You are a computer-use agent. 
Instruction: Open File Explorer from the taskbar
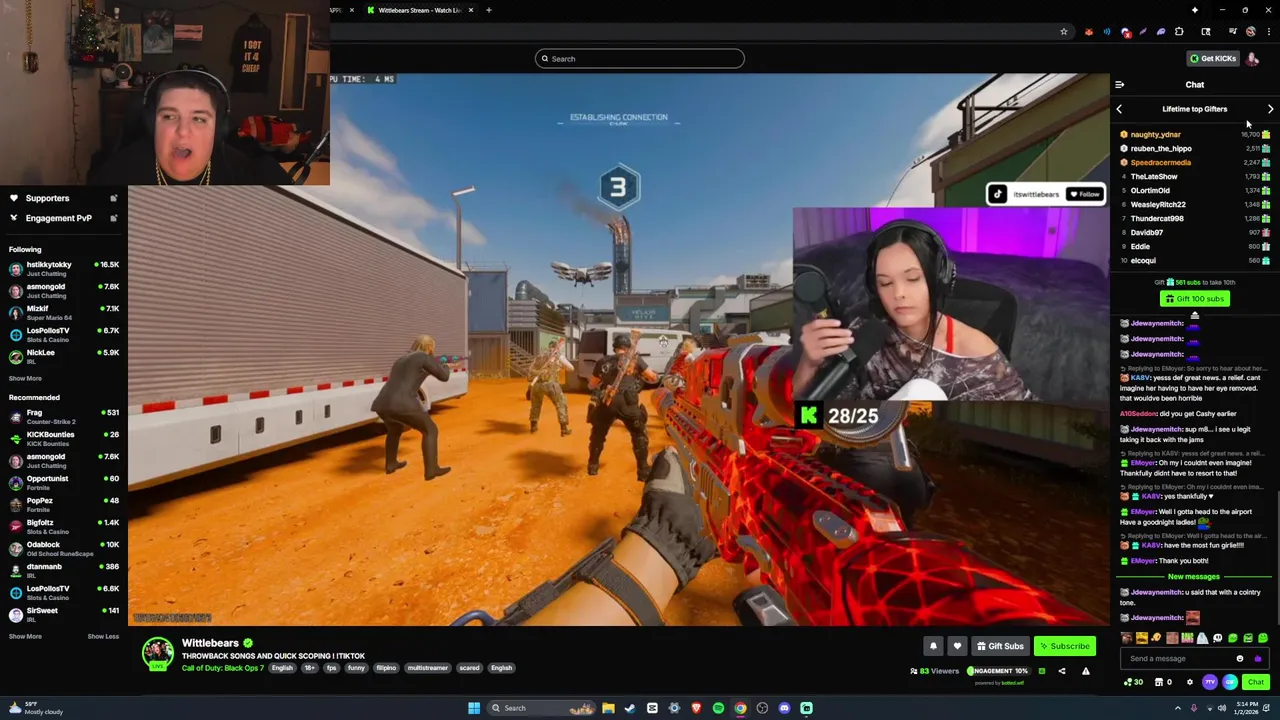click(x=608, y=708)
